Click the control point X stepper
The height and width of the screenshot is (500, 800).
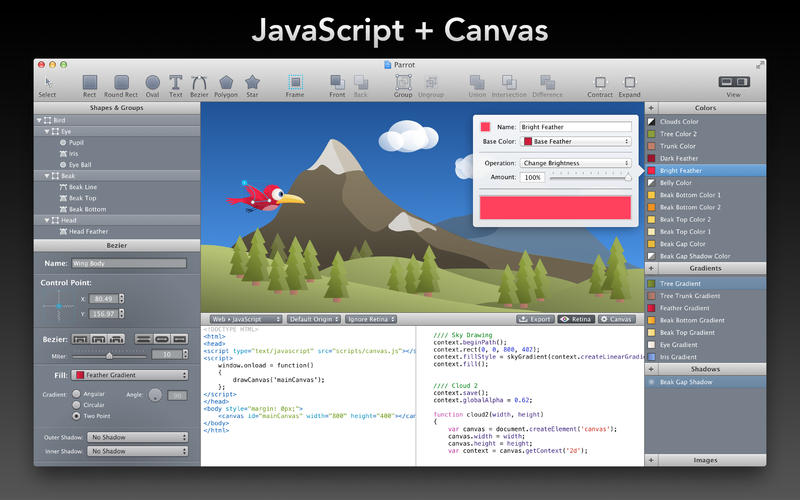(x=121, y=298)
